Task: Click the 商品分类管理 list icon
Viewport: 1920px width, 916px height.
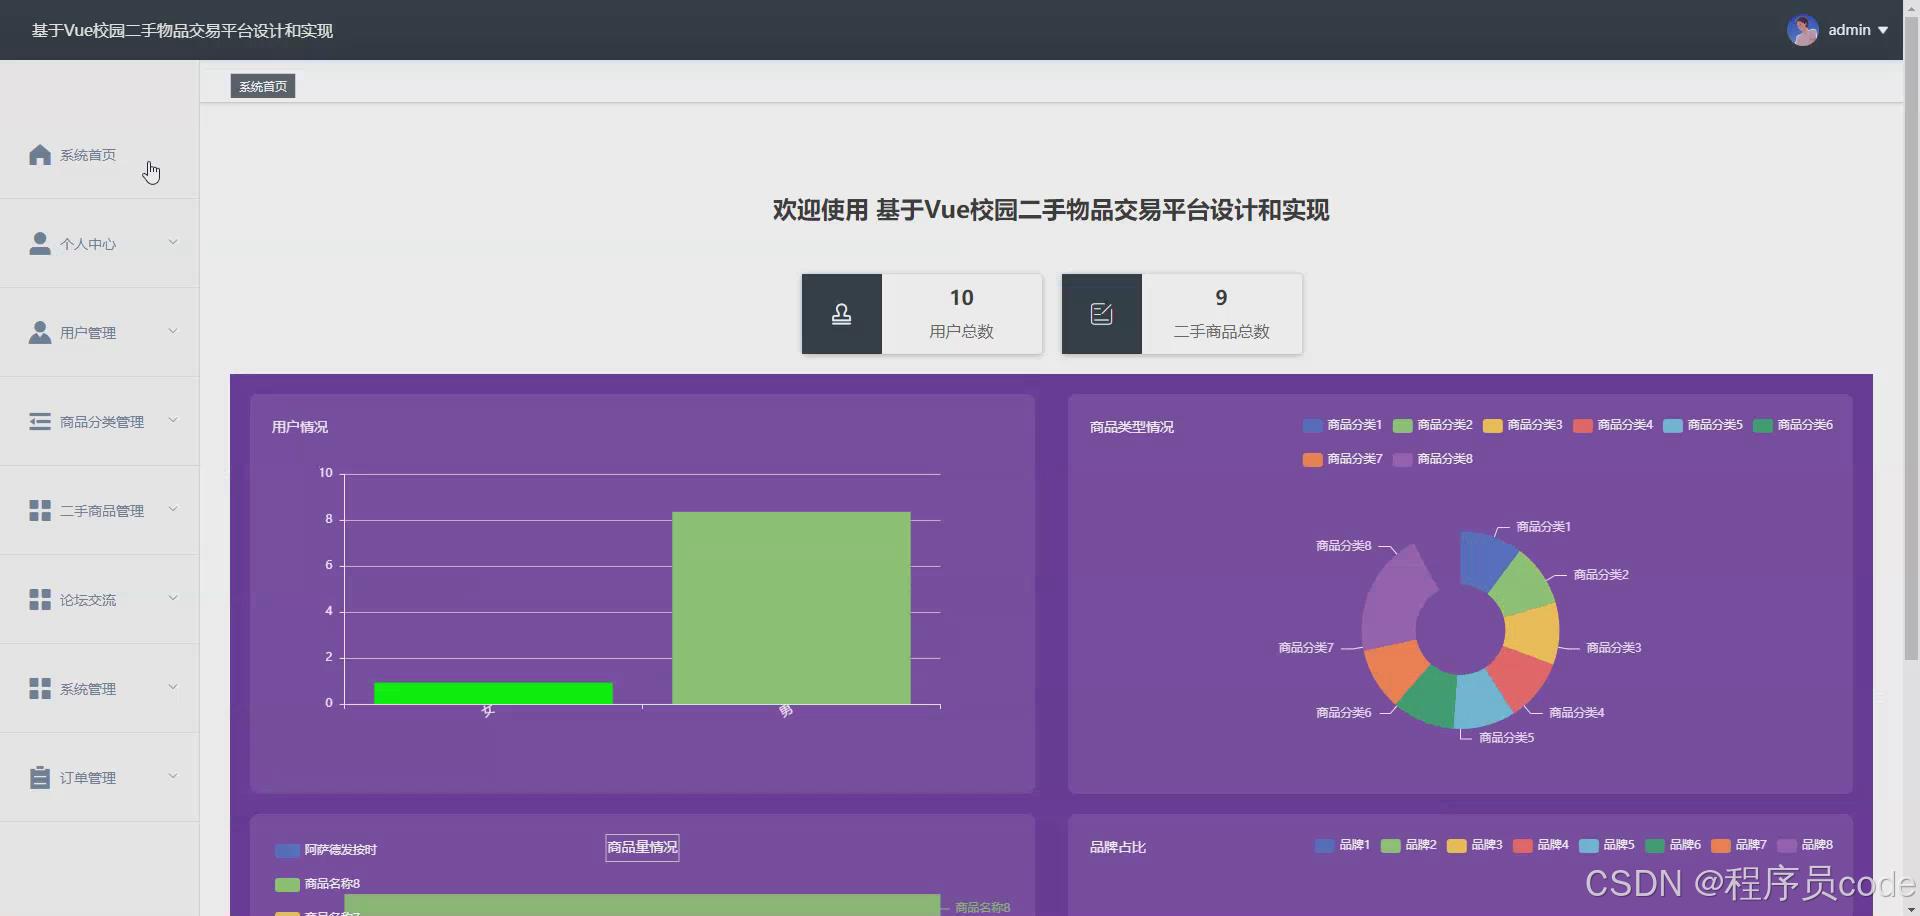Action: click(x=39, y=421)
